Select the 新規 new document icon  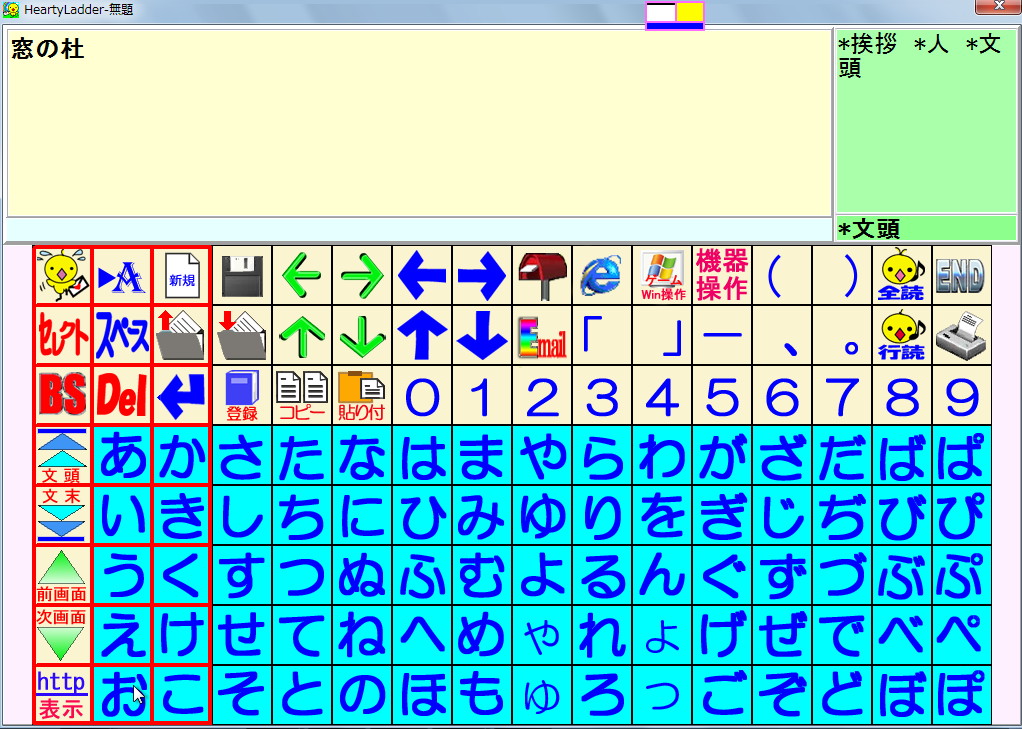pyautogui.click(x=181, y=275)
